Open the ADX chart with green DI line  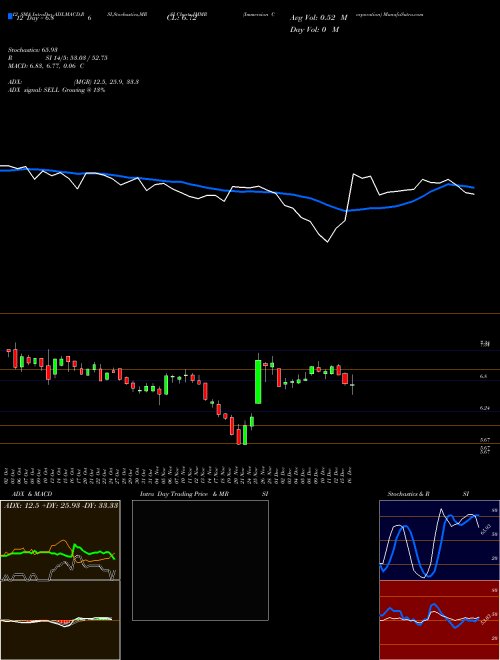point(60,540)
